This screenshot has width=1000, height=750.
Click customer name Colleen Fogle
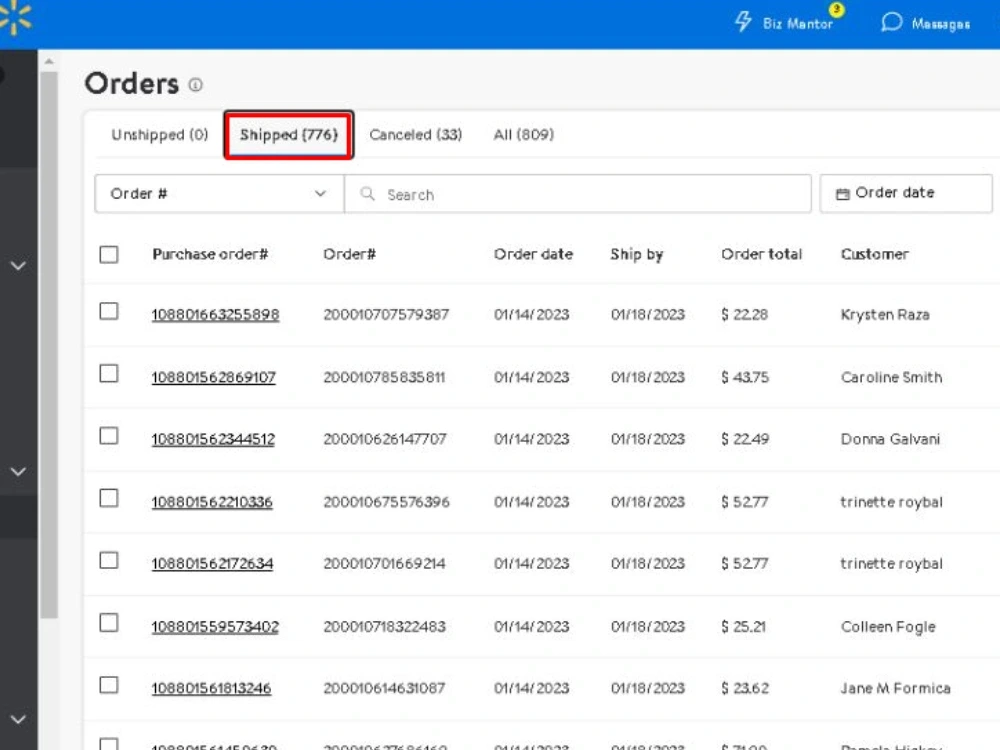888,628
